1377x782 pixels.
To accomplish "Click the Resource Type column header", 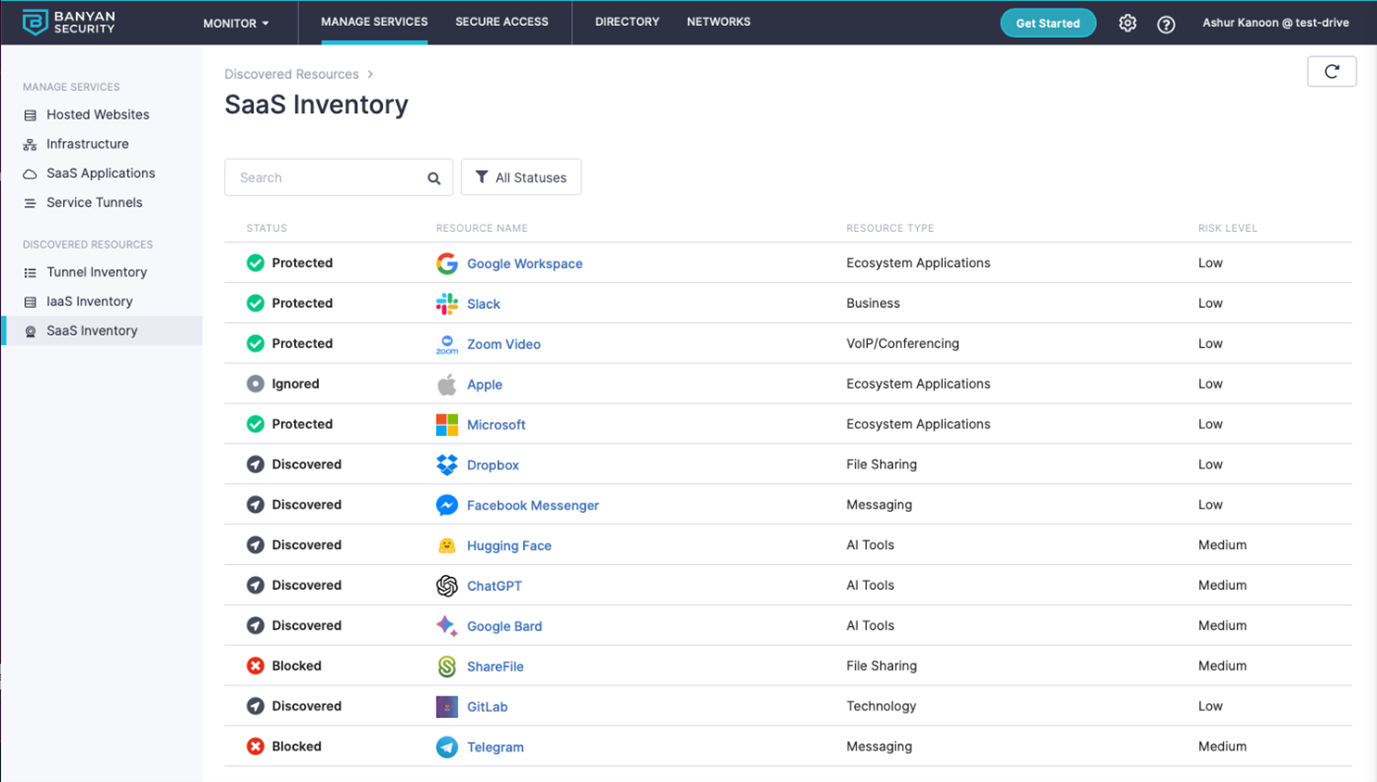I will pos(890,228).
